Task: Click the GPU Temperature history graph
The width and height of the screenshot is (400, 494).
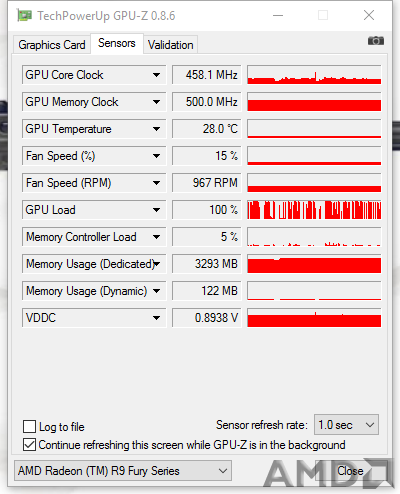Action: tap(314, 129)
